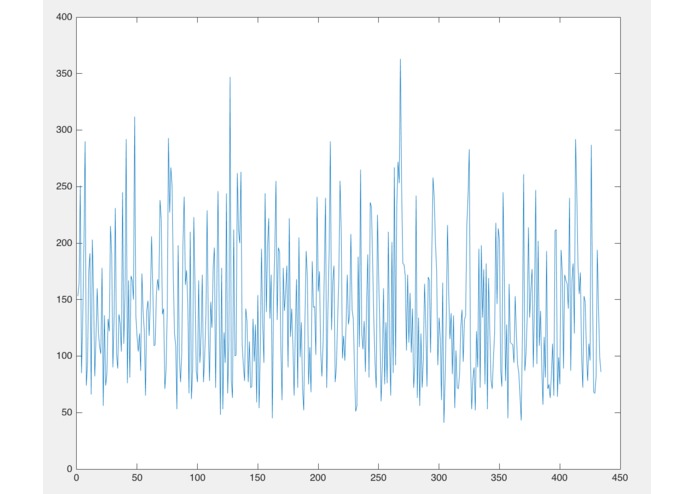The width and height of the screenshot is (695, 494).
Task: Click the x-axis tick label 300
Action: 439,478
